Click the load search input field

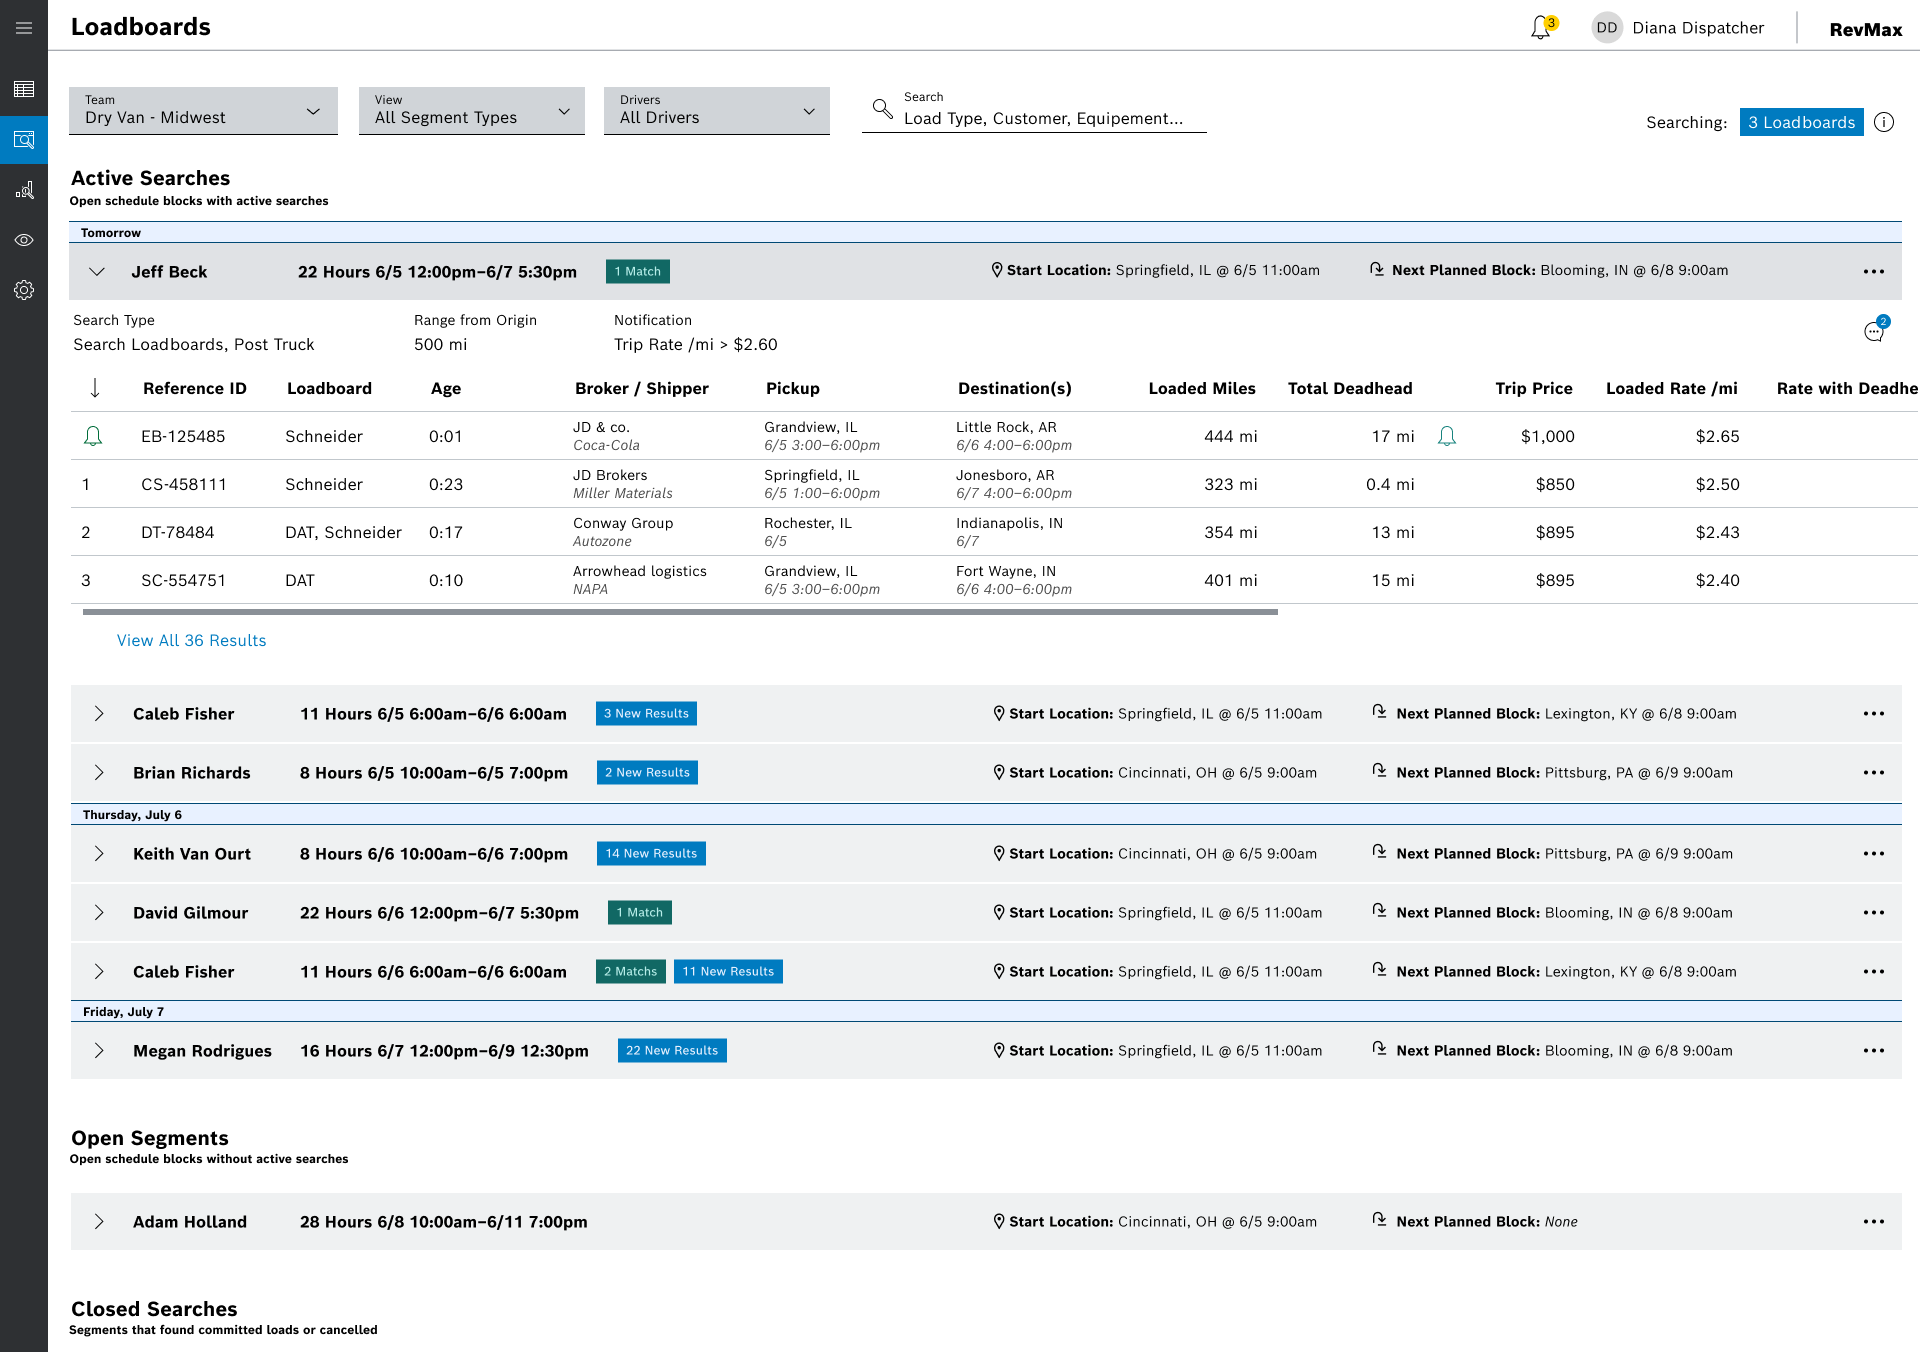click(1043, 118)
